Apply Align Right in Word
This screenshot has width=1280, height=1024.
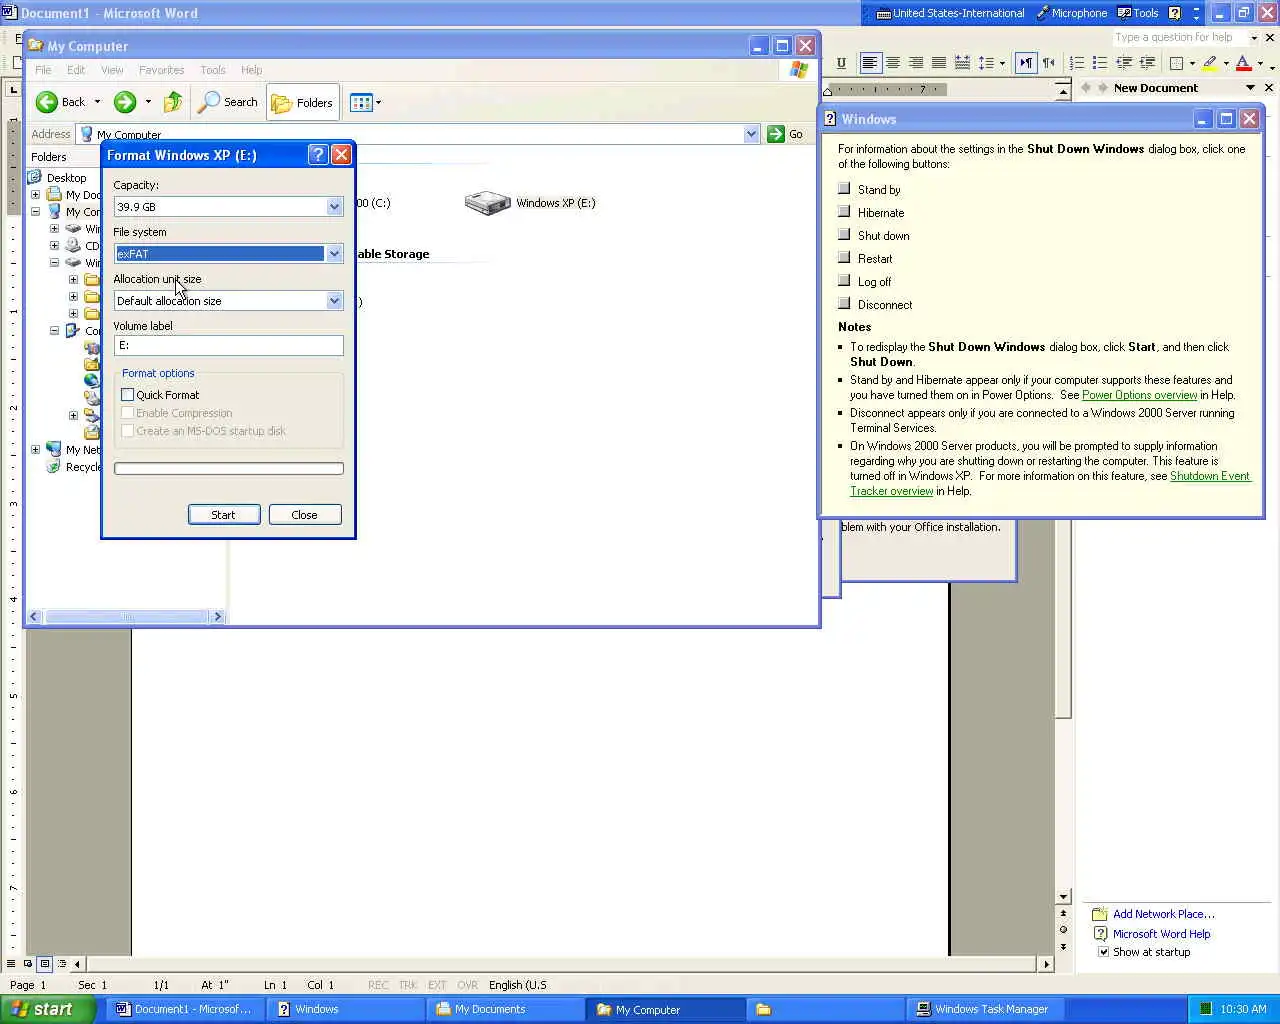click(916, 63)
